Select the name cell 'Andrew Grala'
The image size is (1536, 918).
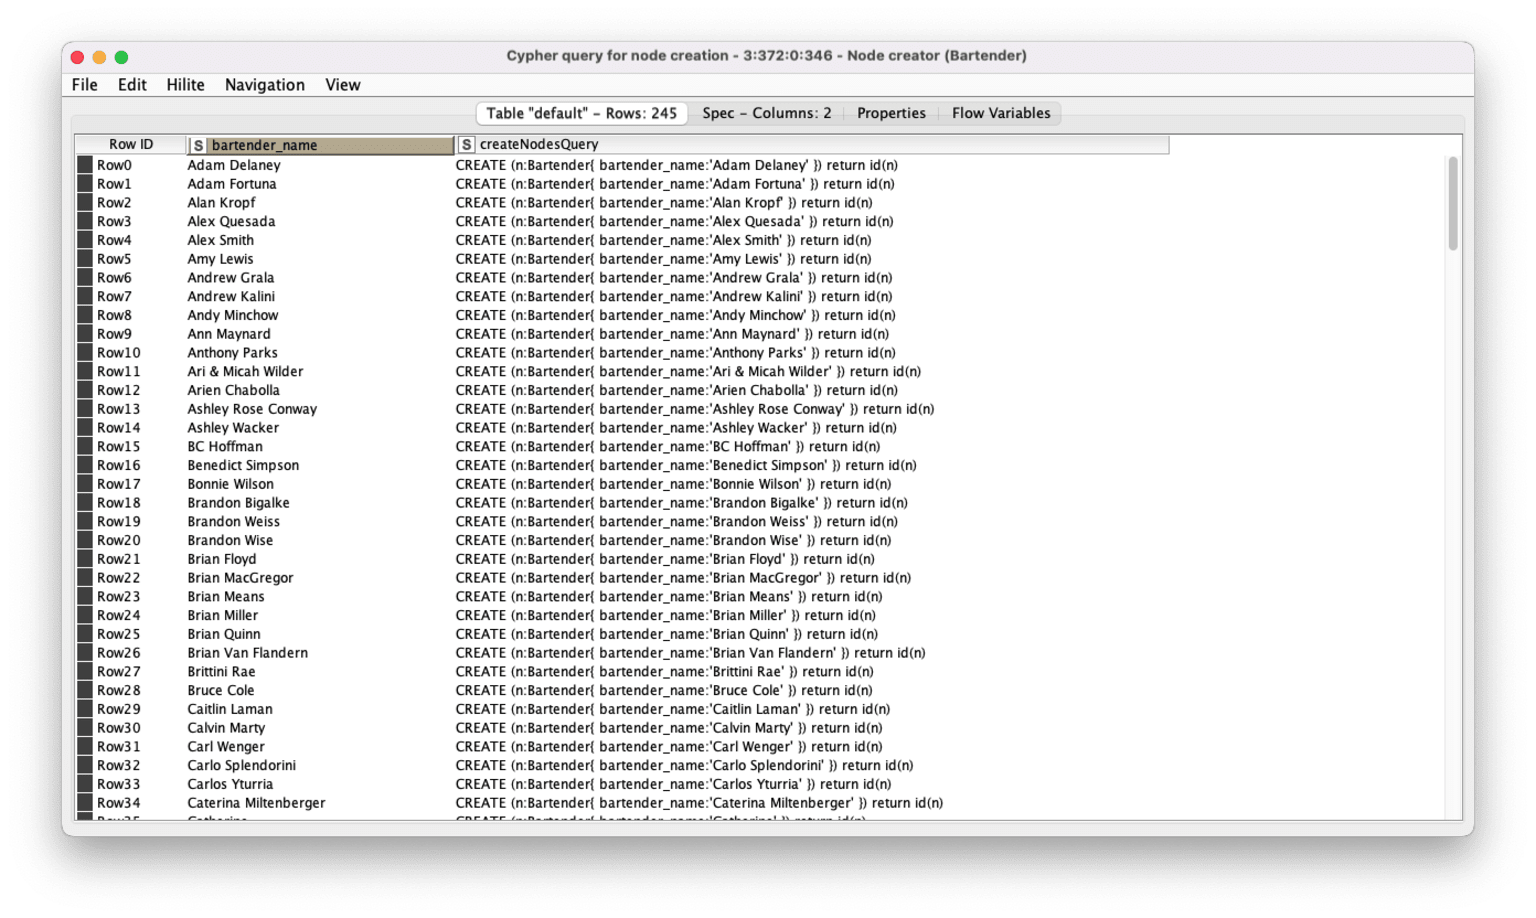pos(320,278)
